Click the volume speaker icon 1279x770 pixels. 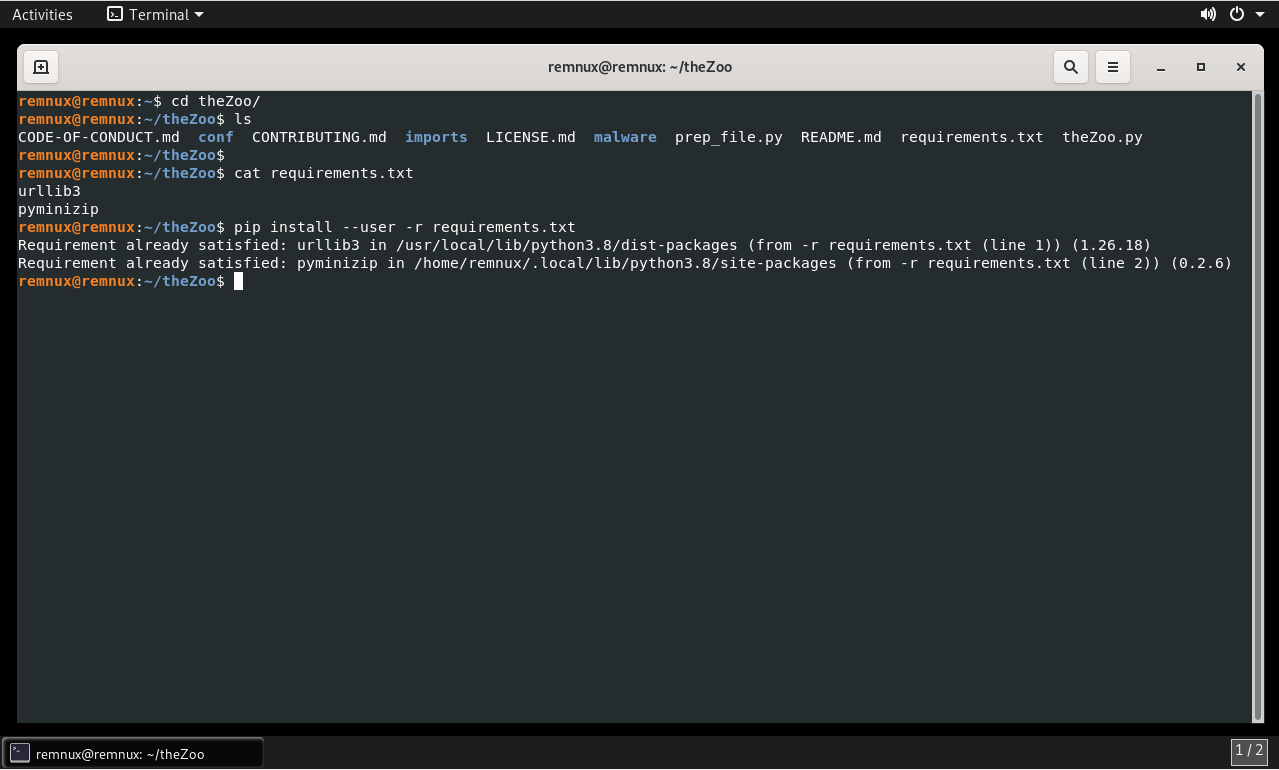pos(1208,14)
